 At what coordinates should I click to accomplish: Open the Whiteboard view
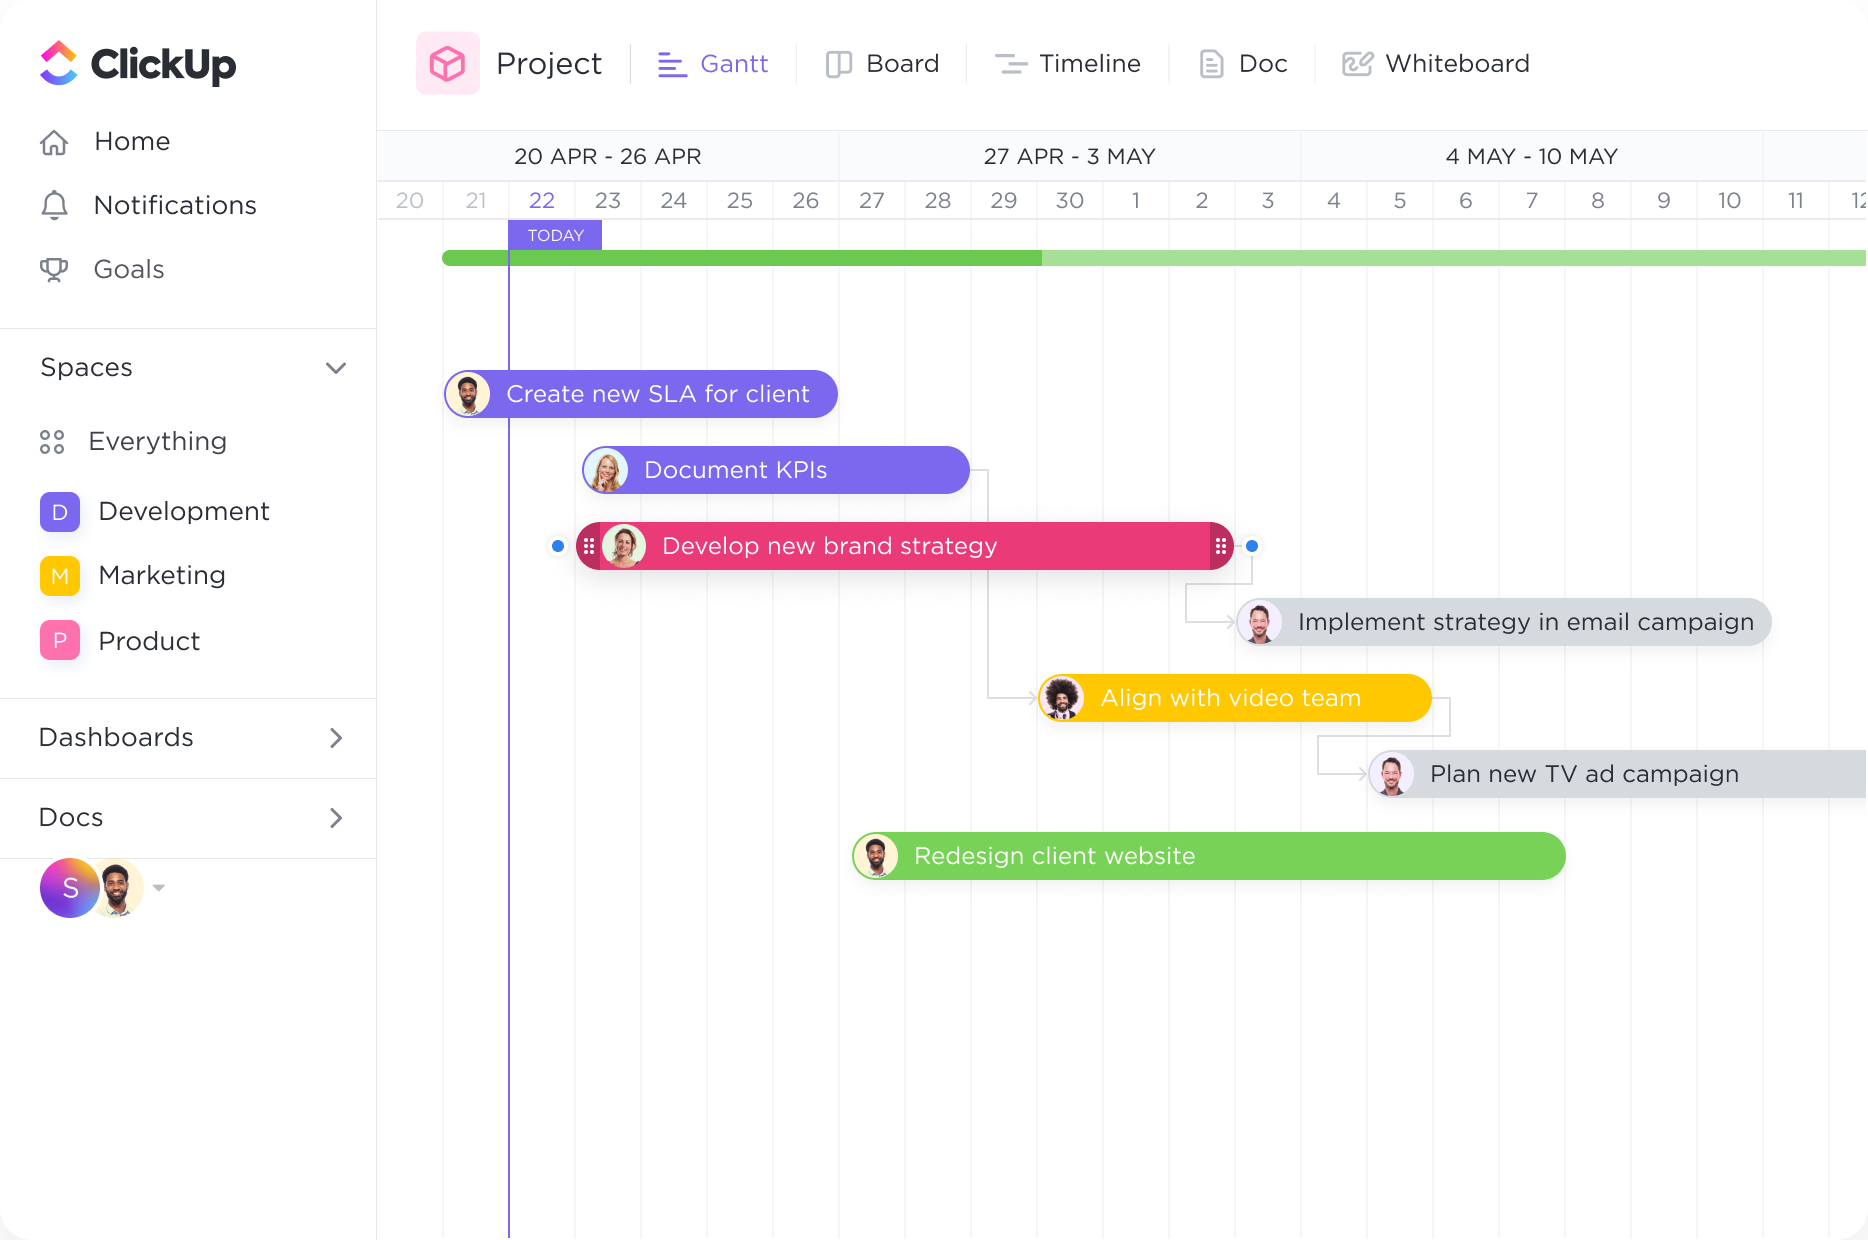pyautogui.click(x=1435, y=63)
